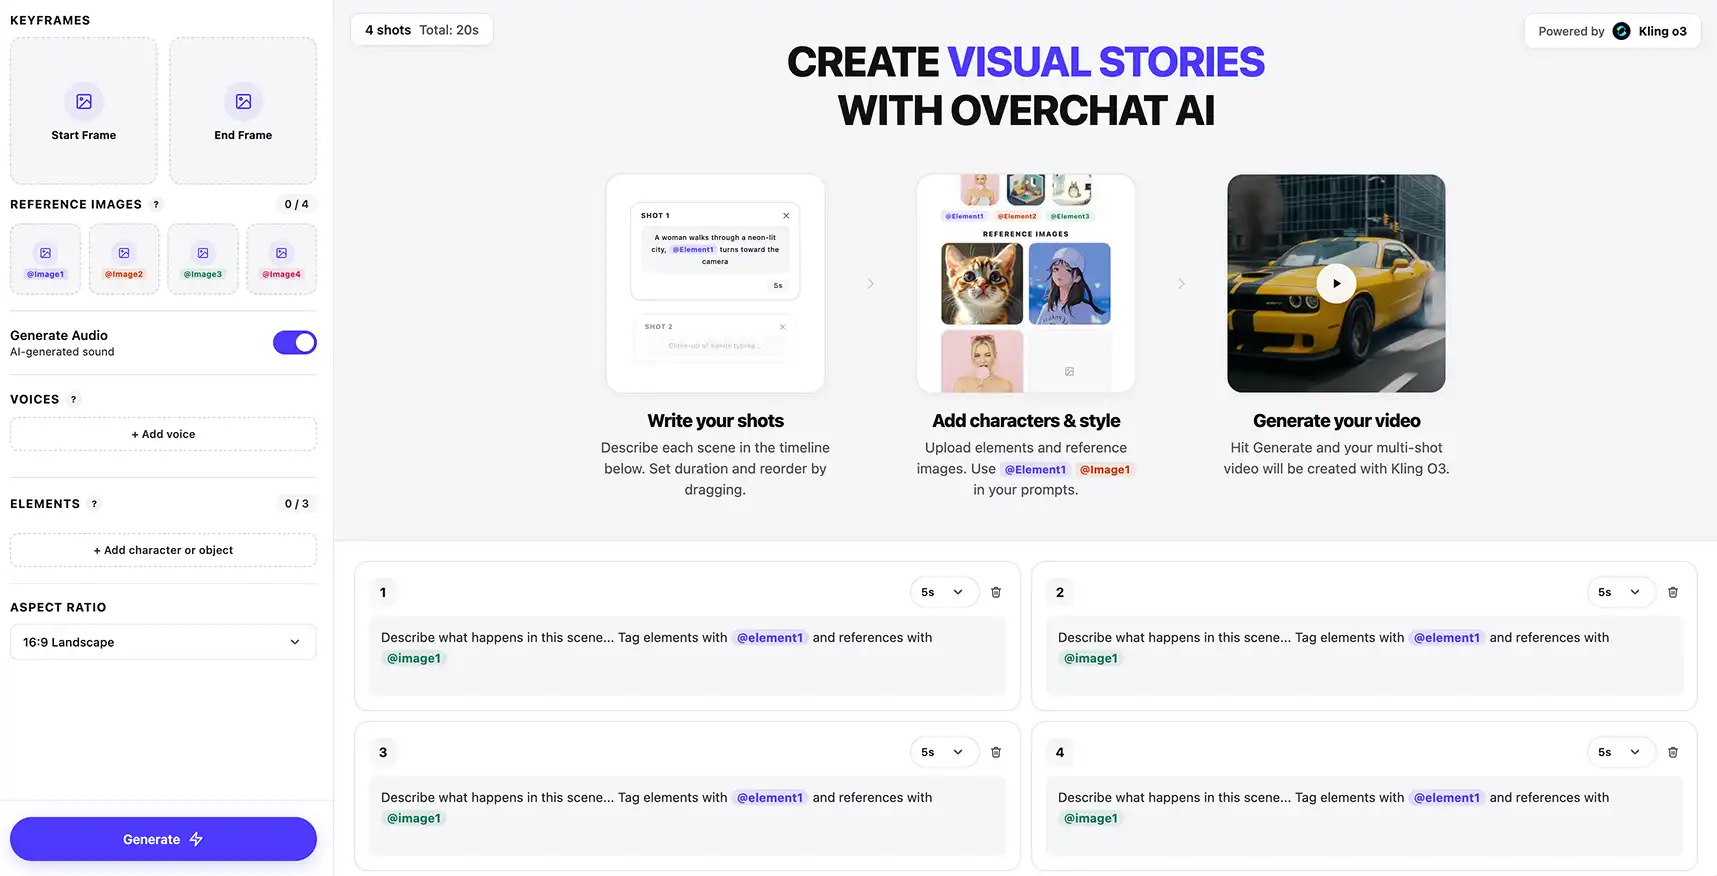Click shot 4 scene description field
This screenshot has height=876, width=1717.
1364,816
